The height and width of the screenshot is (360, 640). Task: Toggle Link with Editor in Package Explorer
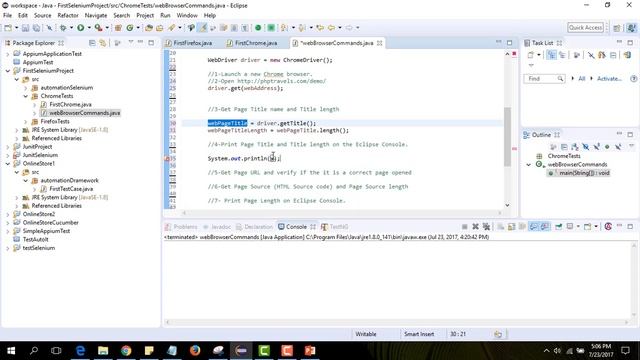click(102, 43)
